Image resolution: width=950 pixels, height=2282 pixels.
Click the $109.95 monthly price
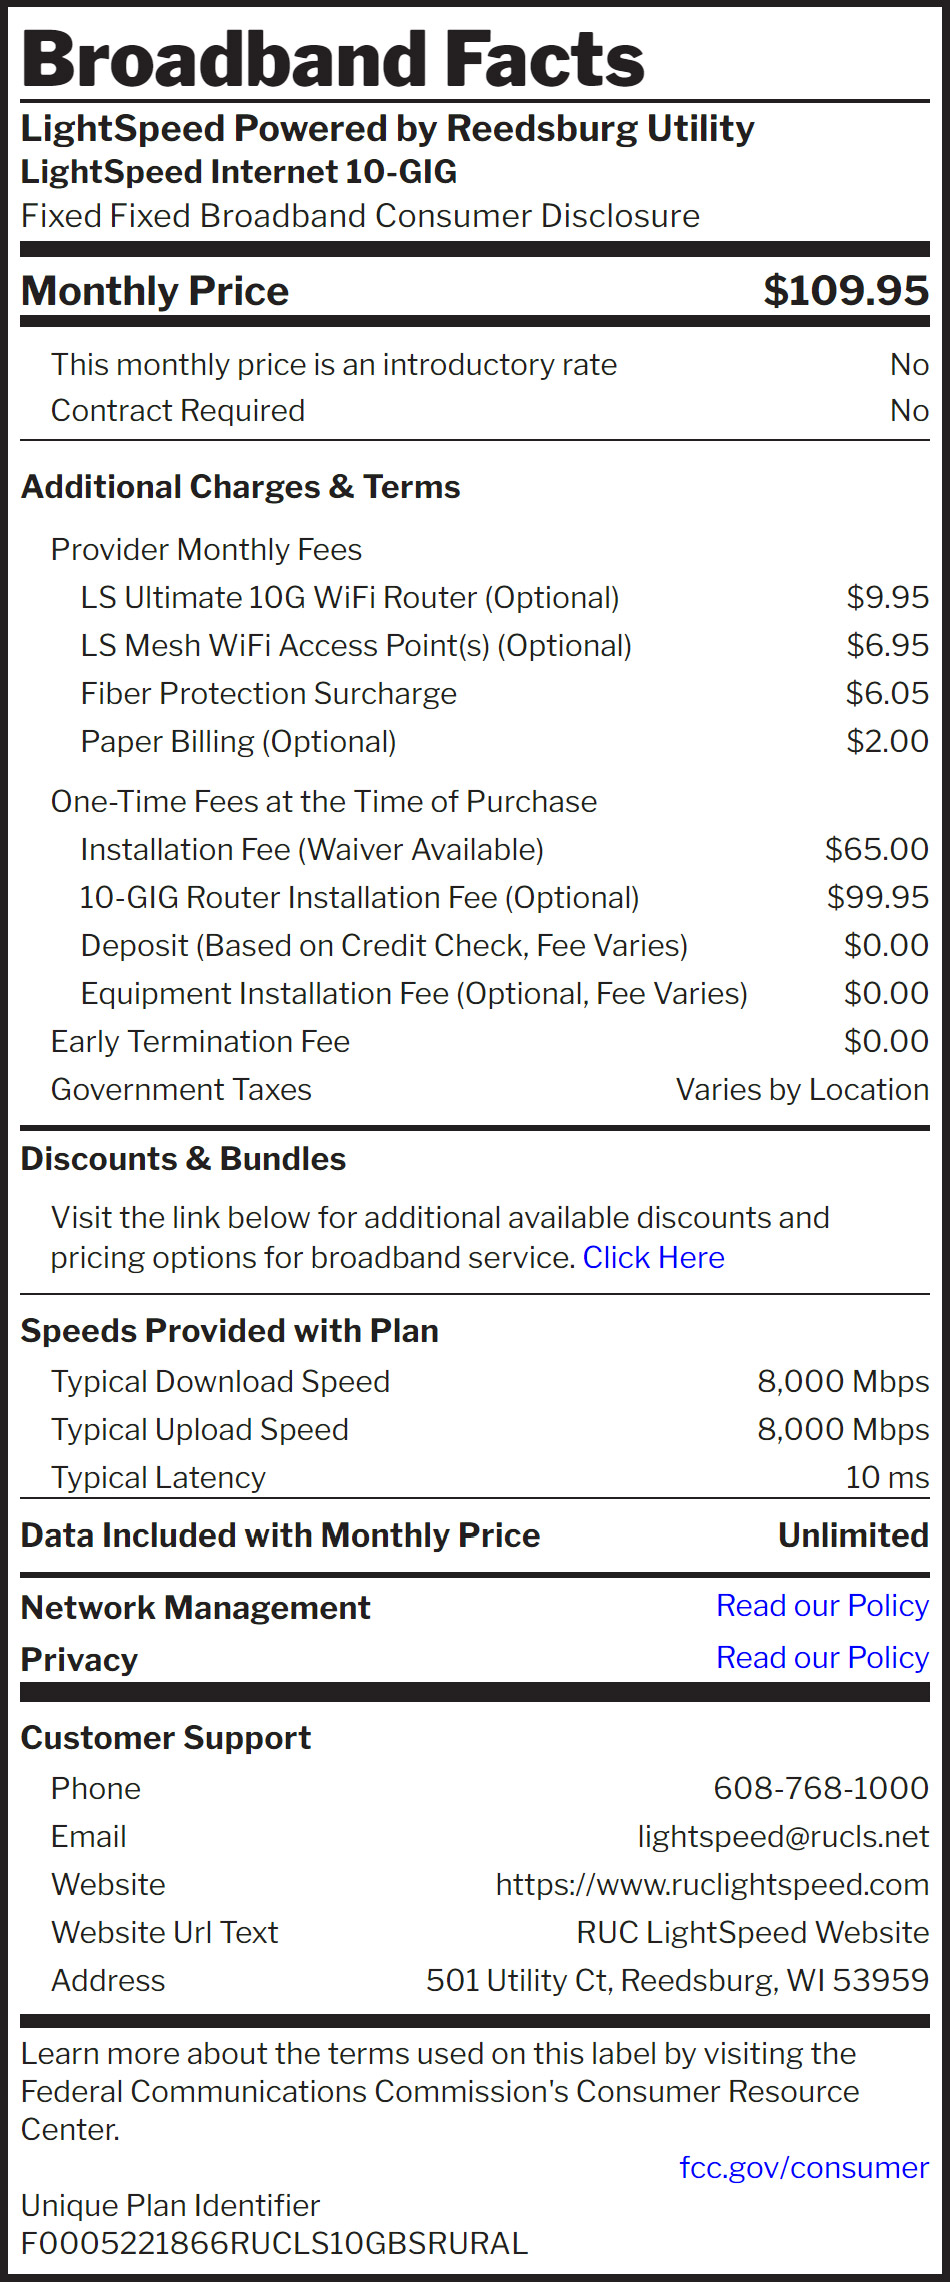pyautogui.click(x=845, y=290)
